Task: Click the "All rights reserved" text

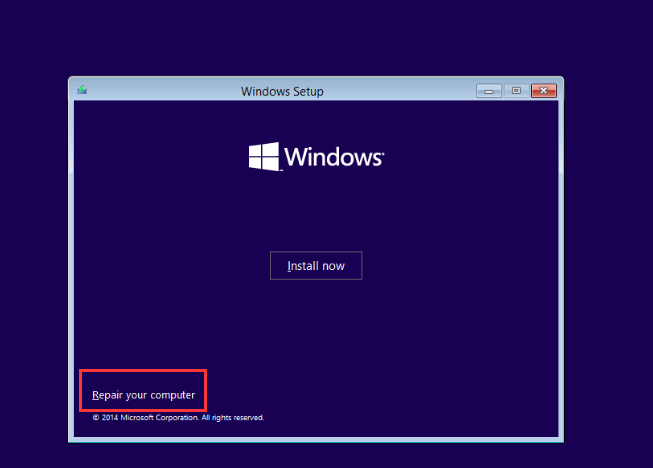Action: (236, 418)
